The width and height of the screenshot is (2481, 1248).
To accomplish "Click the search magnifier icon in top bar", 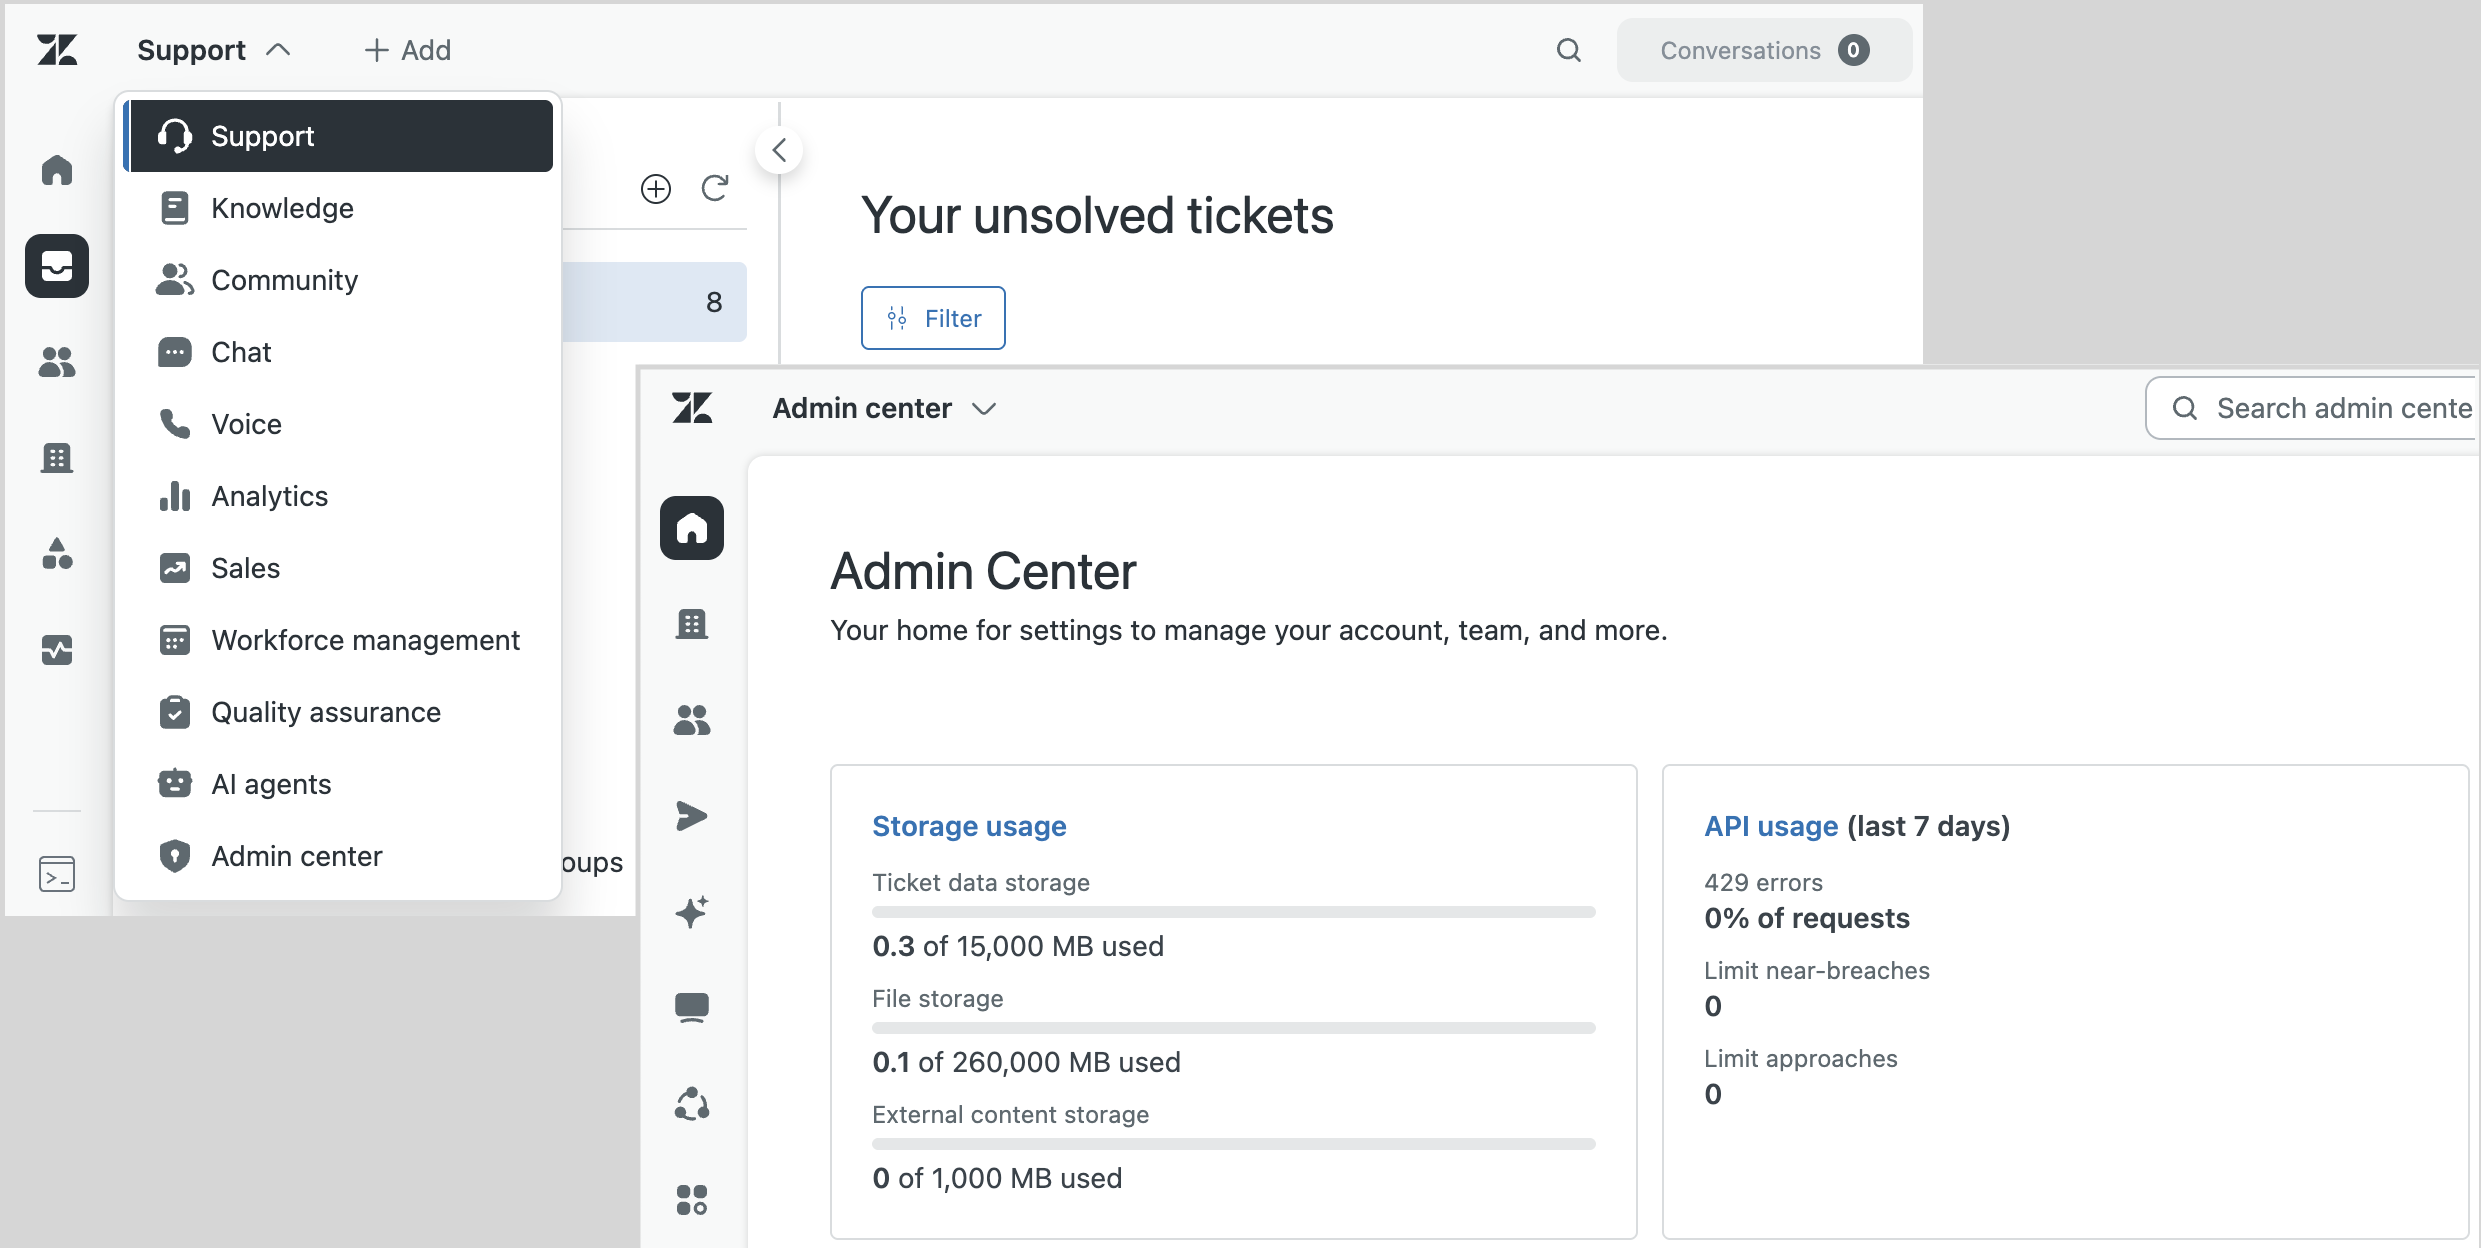I will (1569, 50).
